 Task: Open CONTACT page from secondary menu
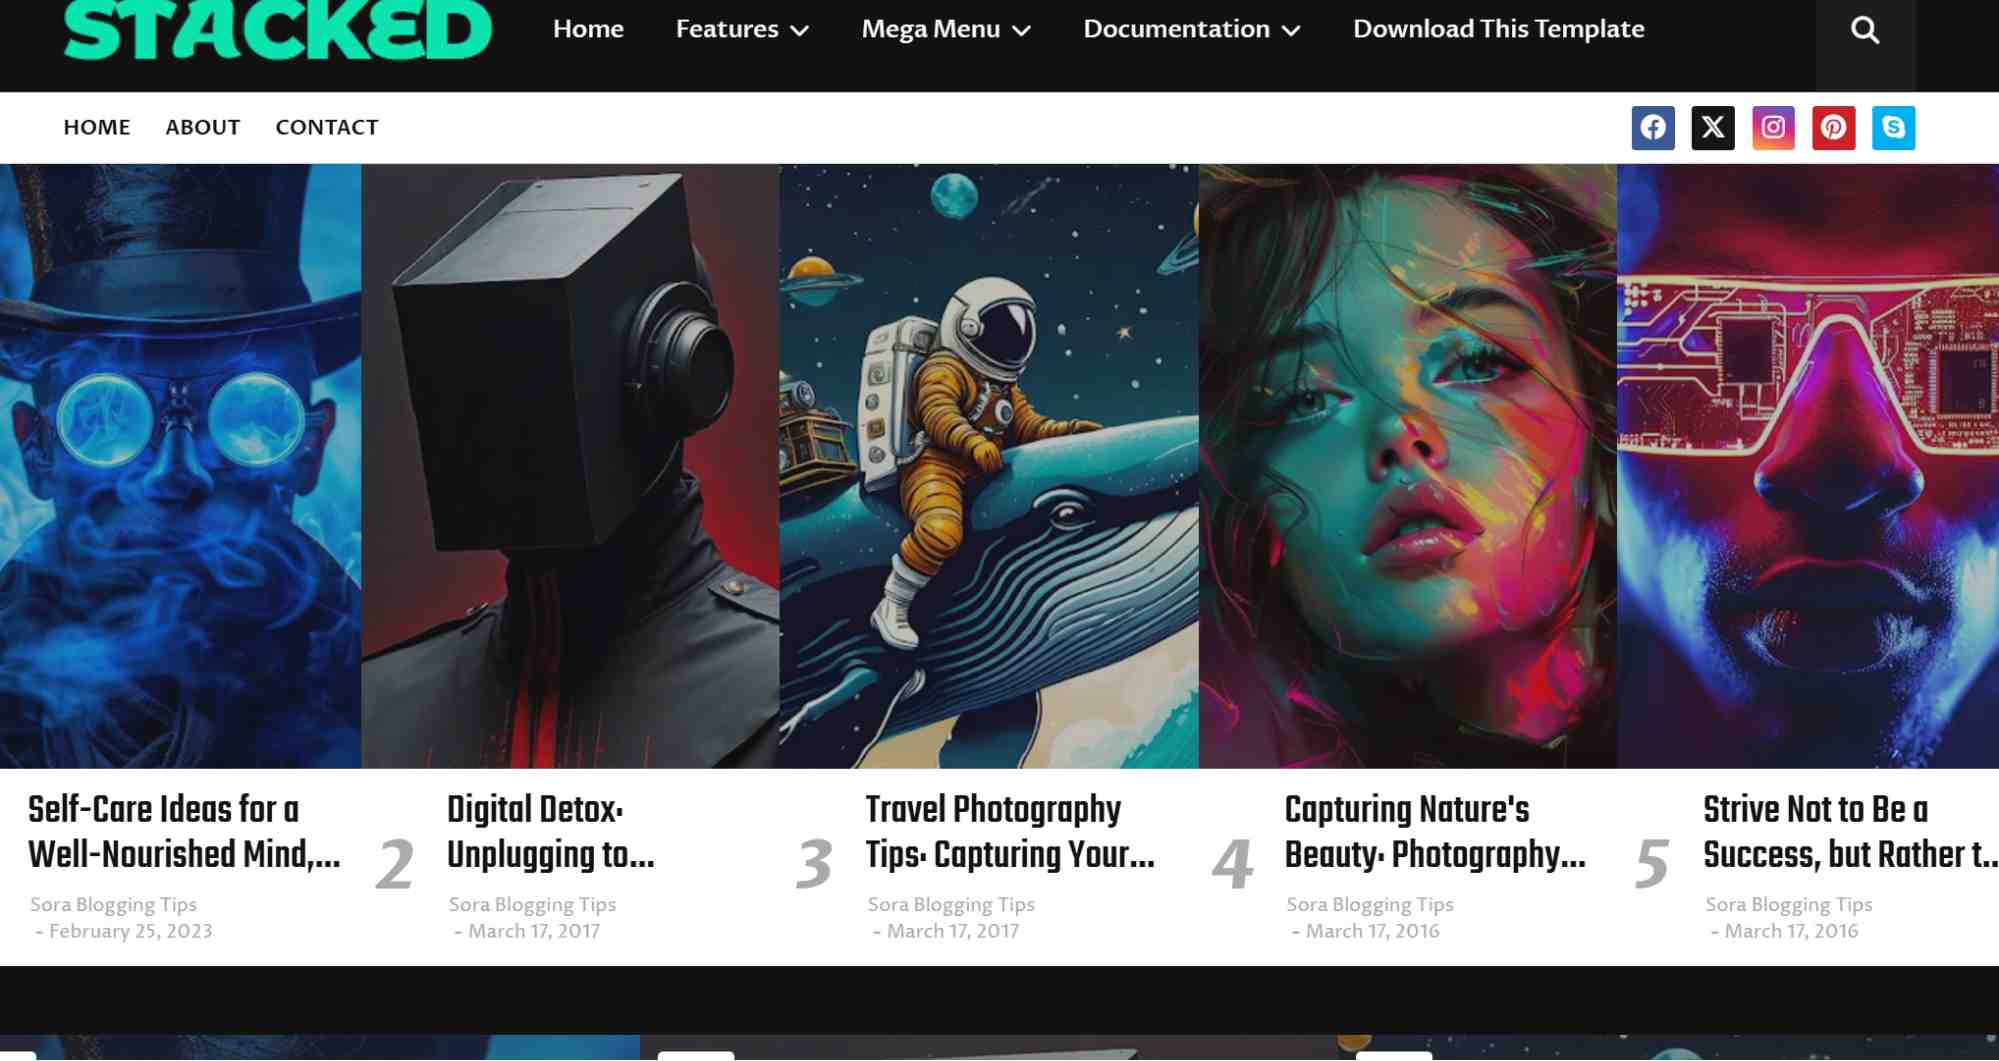point(326,128)
